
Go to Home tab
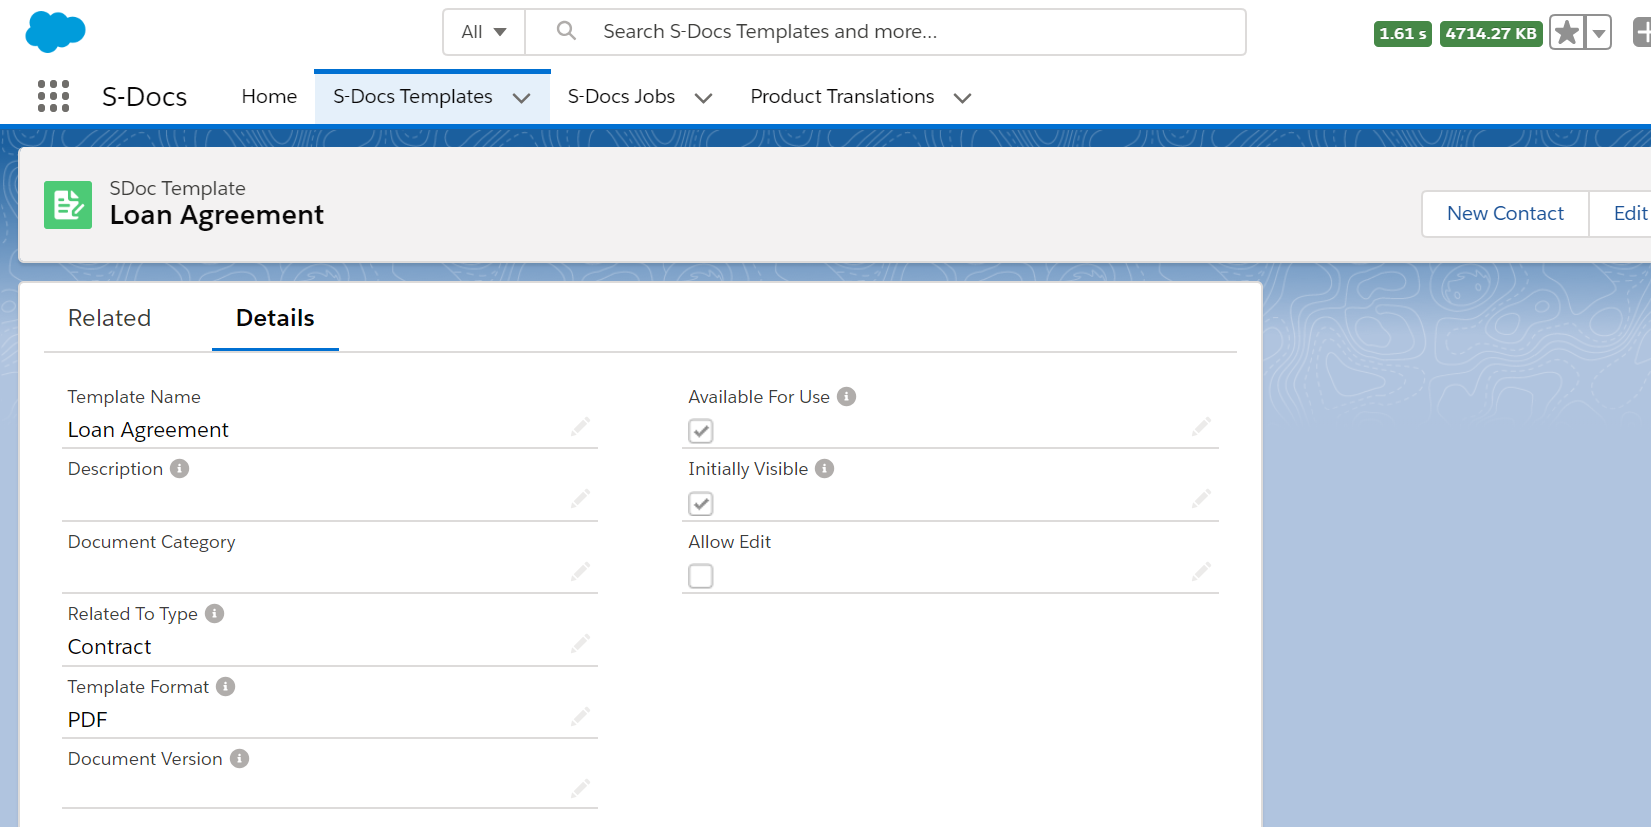[x=269, y=96]
